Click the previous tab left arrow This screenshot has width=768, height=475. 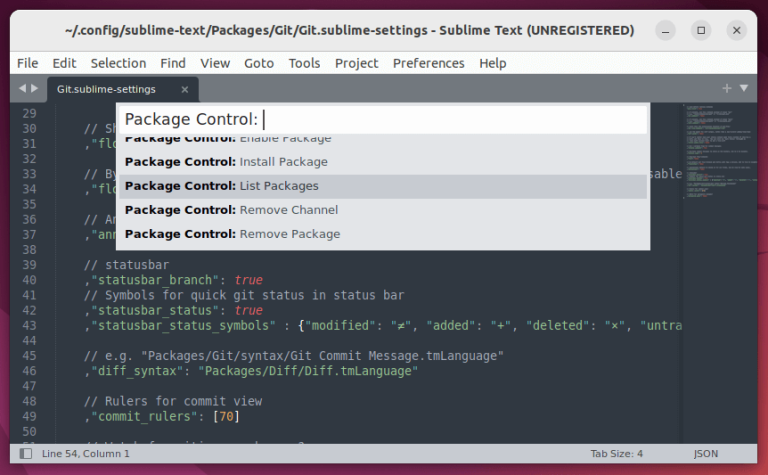click(22, 89)
